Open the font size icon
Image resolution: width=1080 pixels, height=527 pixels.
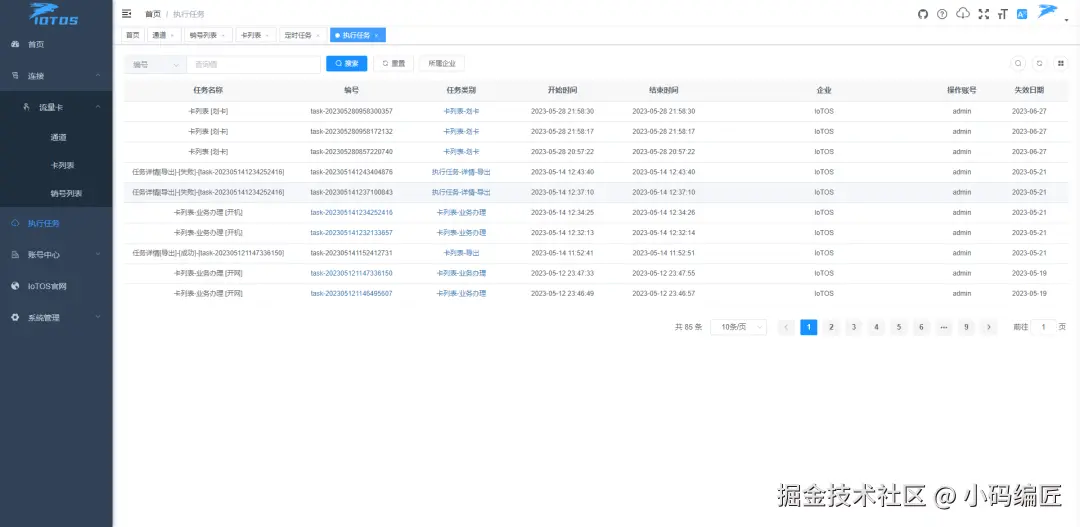[1003, 14]
